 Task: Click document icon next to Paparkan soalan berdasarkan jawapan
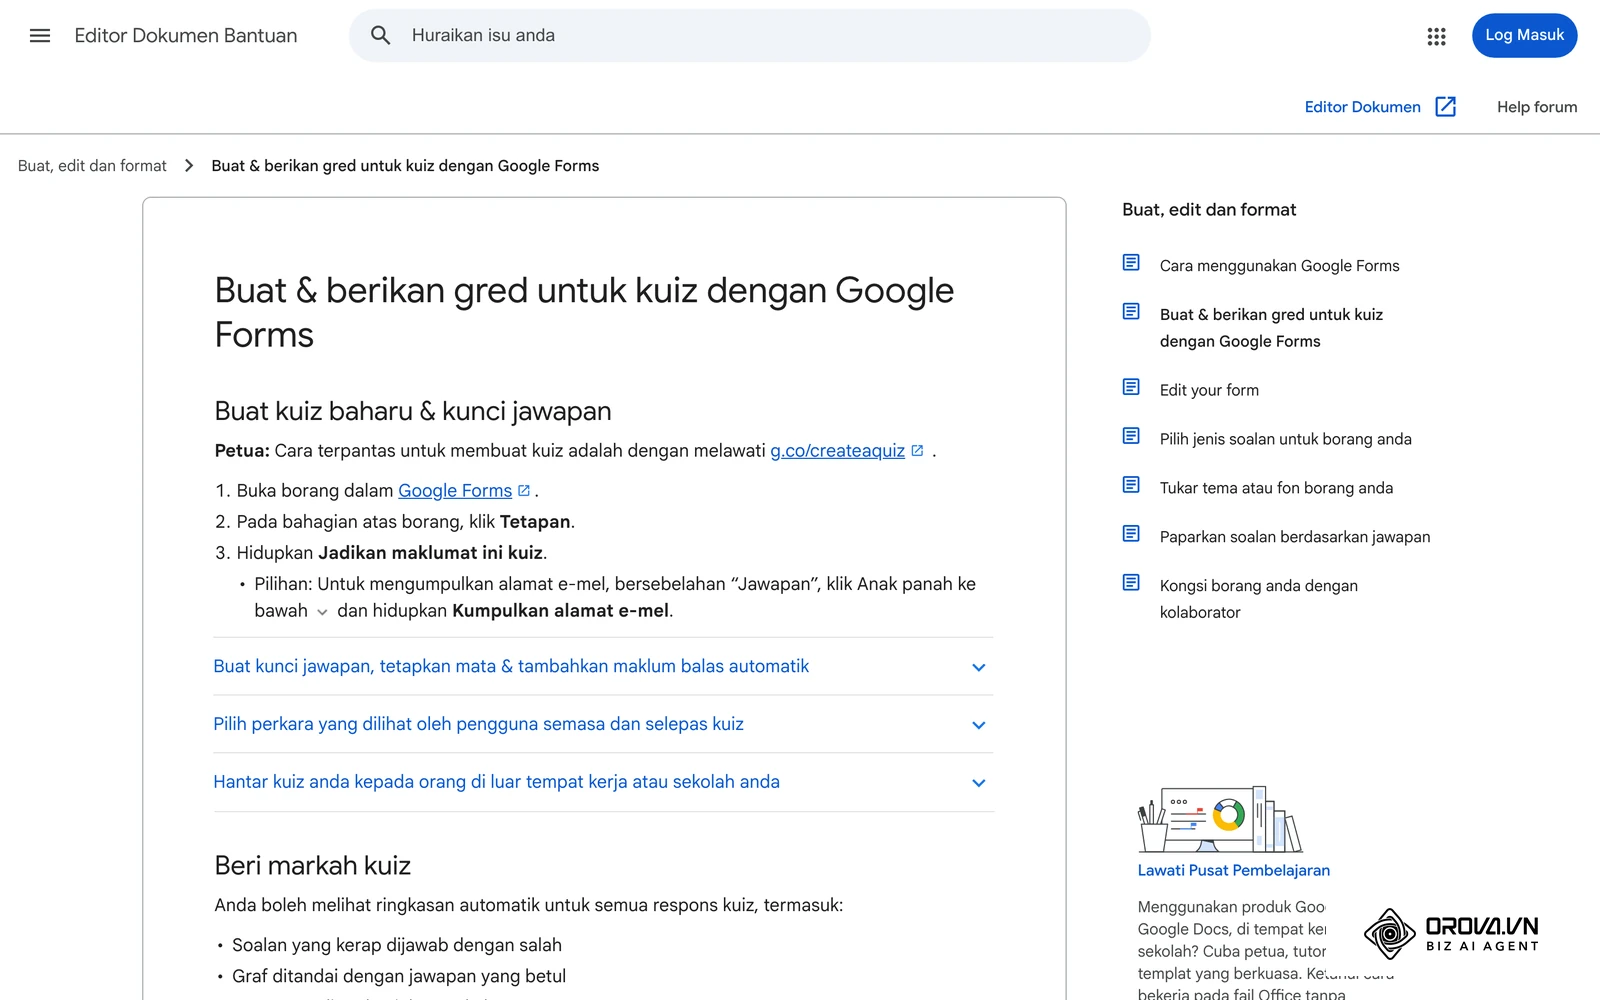(1131, 534)
